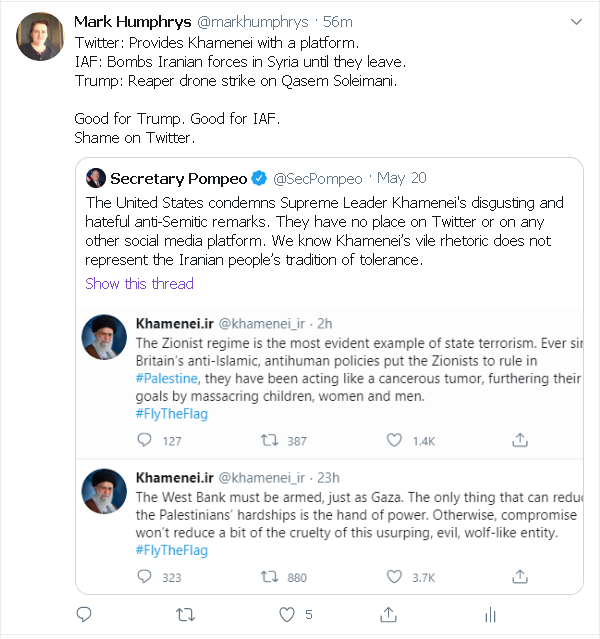Click Mark Humphrys profile avatar
This screenshot has width=600, height=639.
coord(39,38)
